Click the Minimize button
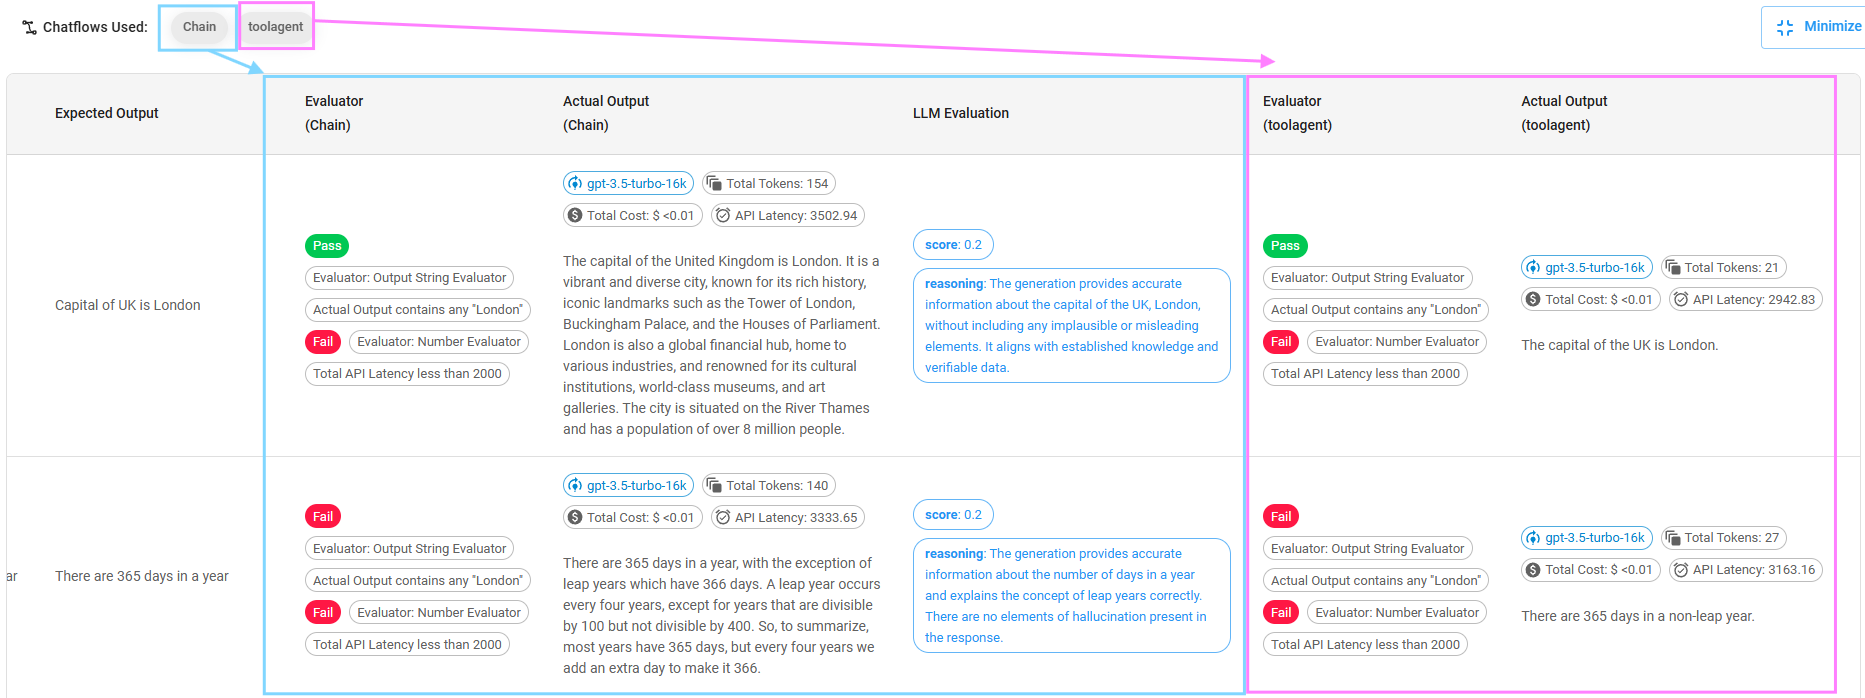Image resolution: width=1865 pixels, height=698 pixels. (x=1816, y=27)
